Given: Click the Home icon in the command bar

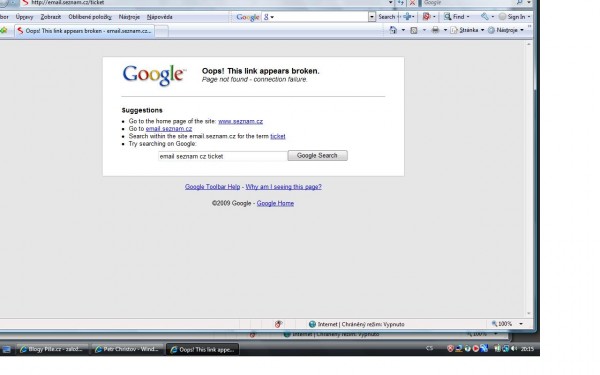Looking at the screenshot, I should coord(393,30).
